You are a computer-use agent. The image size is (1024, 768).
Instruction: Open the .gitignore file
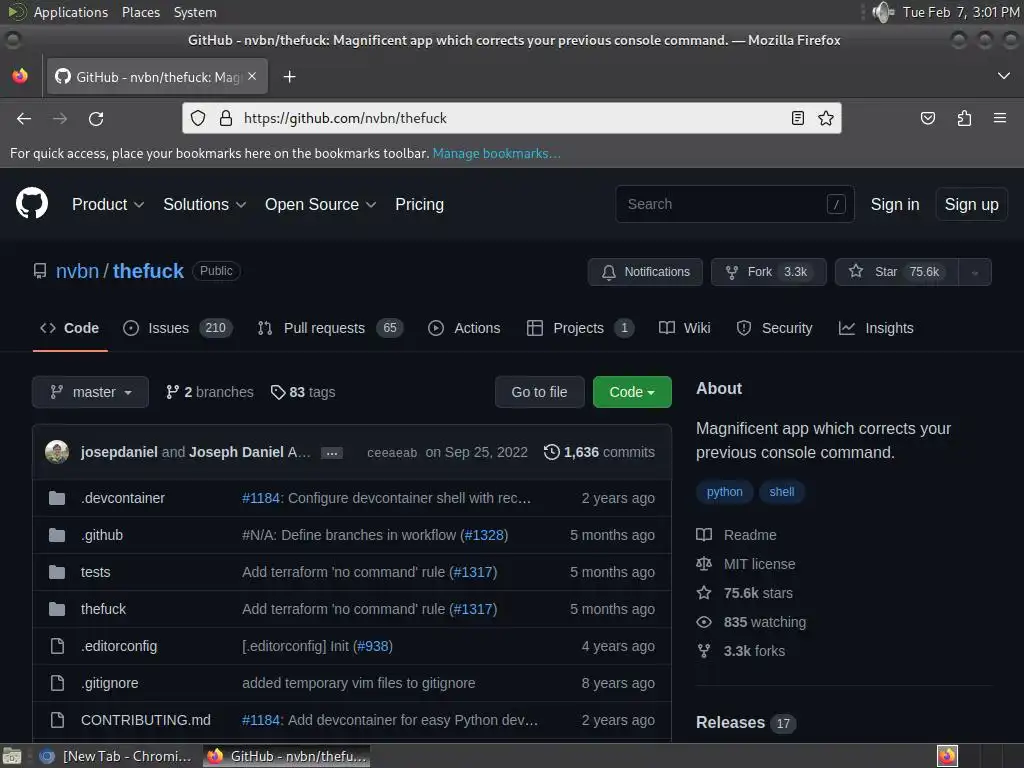pos(110,683)
